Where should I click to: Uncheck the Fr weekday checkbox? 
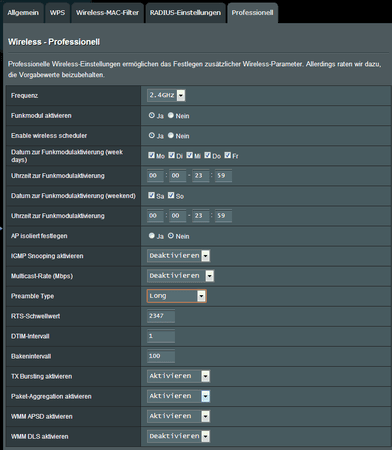(227, 155)
